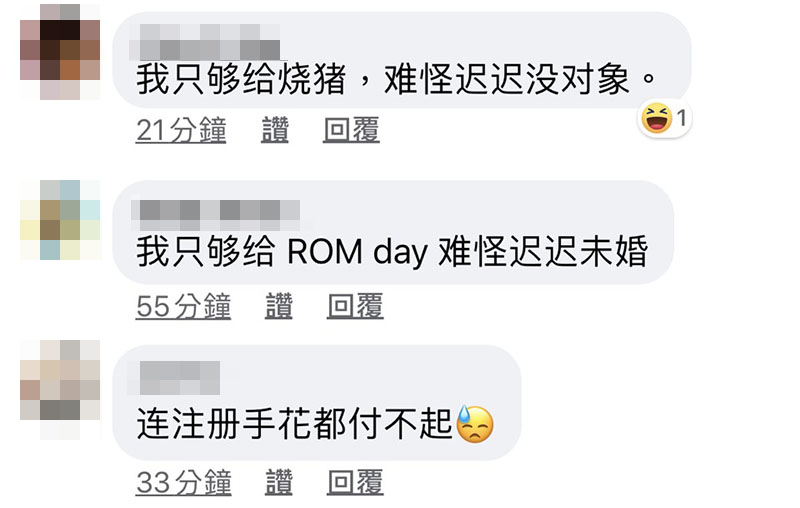Click the blurred name of first commenter
This screenshot has height=508, width=800.
(205, 42)
